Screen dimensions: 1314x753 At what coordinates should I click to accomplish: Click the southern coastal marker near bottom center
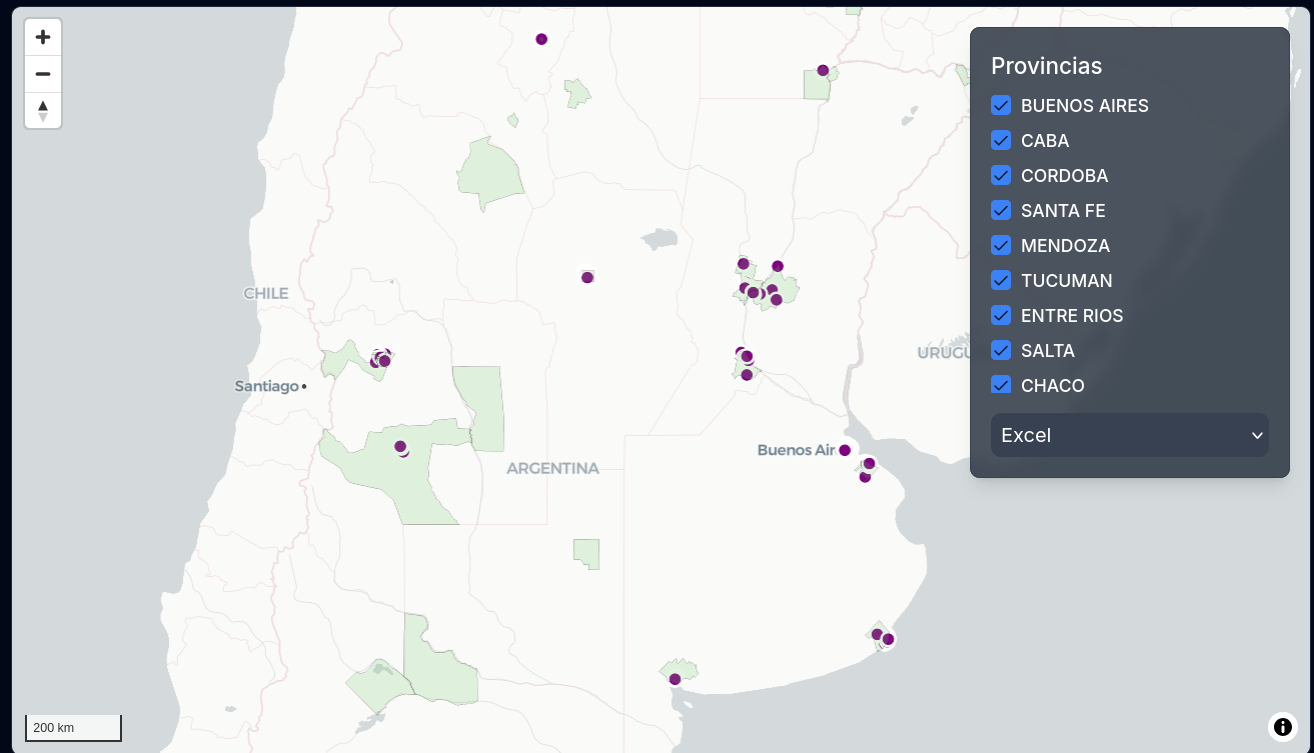[x=675, y=679]
